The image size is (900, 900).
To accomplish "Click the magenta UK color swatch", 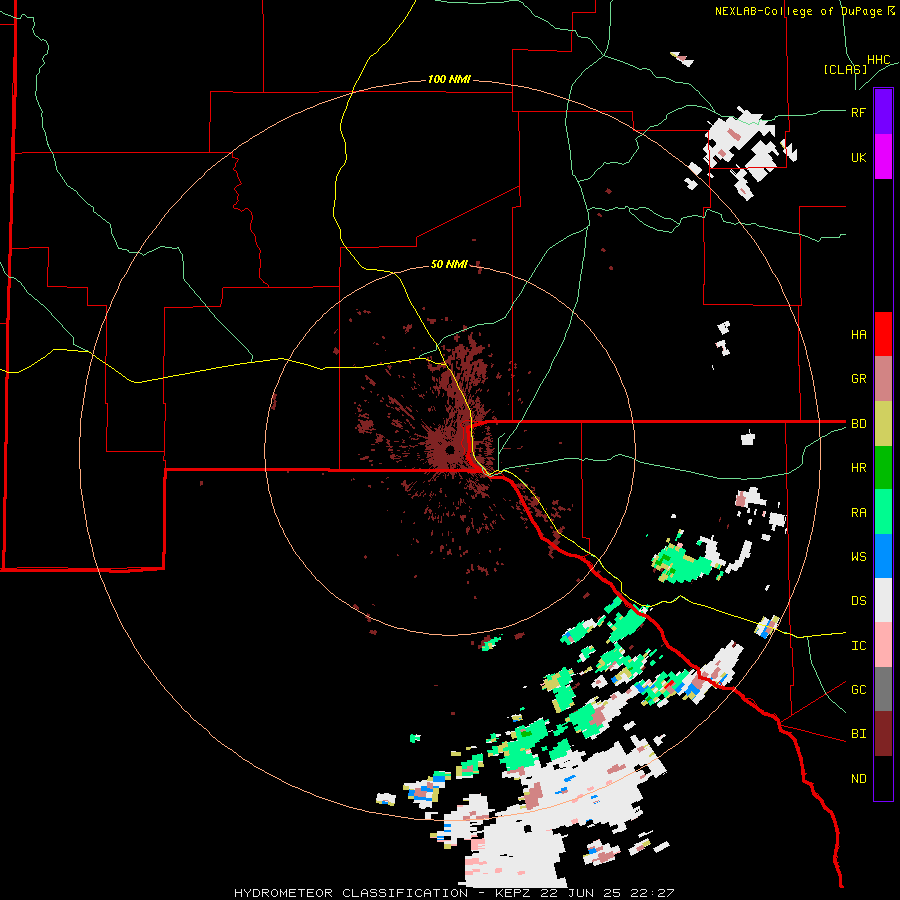I will click(x=883, y=157).
